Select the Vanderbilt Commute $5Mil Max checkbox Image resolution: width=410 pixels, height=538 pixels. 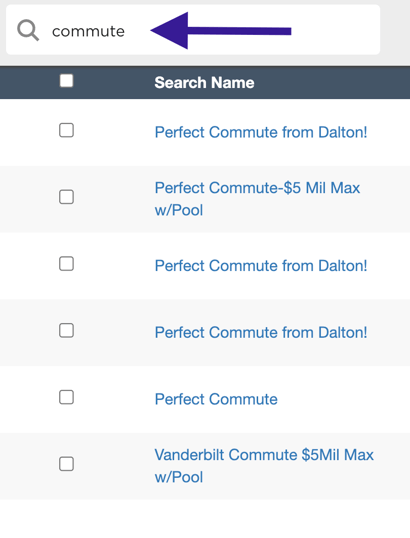pos(66,464)
